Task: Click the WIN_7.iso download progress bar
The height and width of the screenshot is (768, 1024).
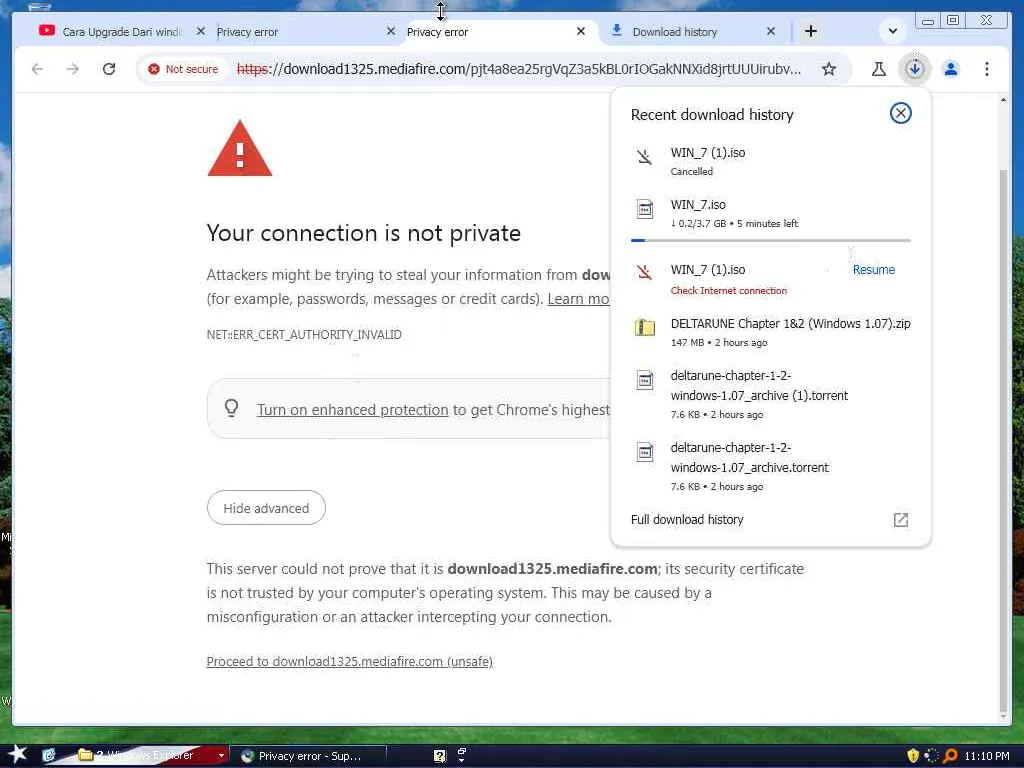Action: coord(771,240)
